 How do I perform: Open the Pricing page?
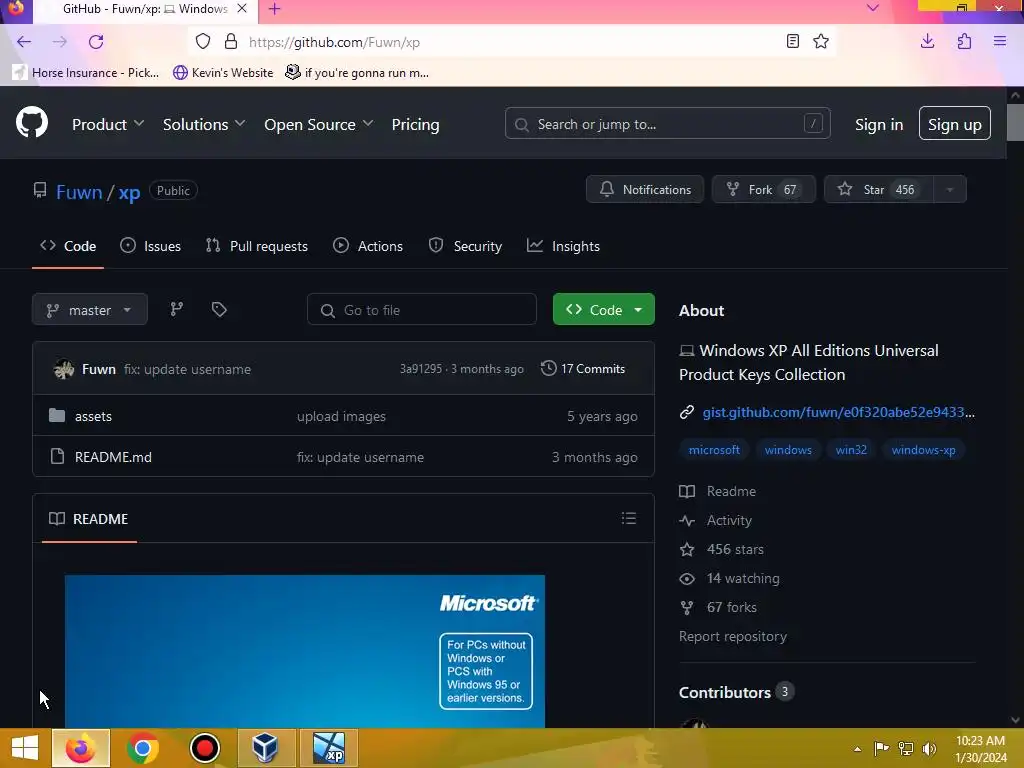(415, 124)
